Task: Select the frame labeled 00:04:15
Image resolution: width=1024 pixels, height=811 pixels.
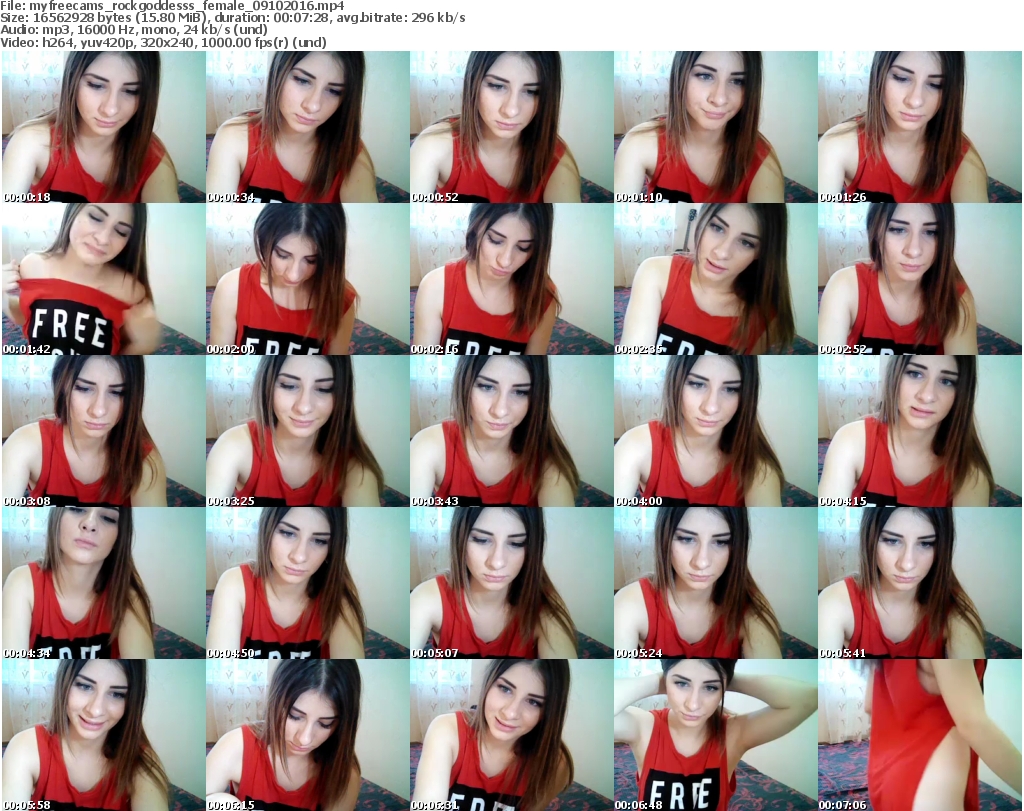Action: (x=920, y=431)
